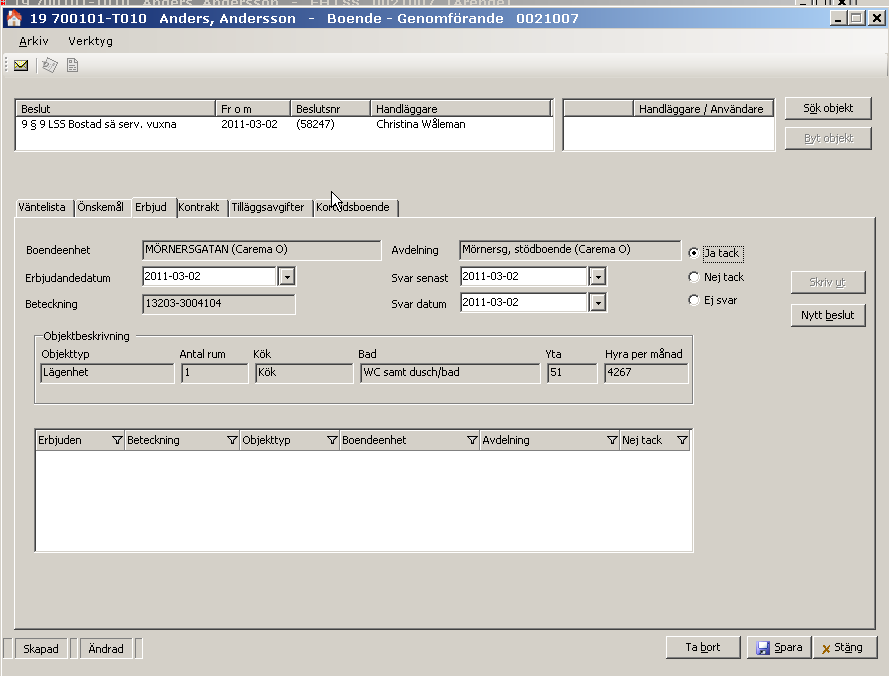Open Svar senast date dropdown
Viewport: 889px width, 676px height.
[x=598, y=277]
